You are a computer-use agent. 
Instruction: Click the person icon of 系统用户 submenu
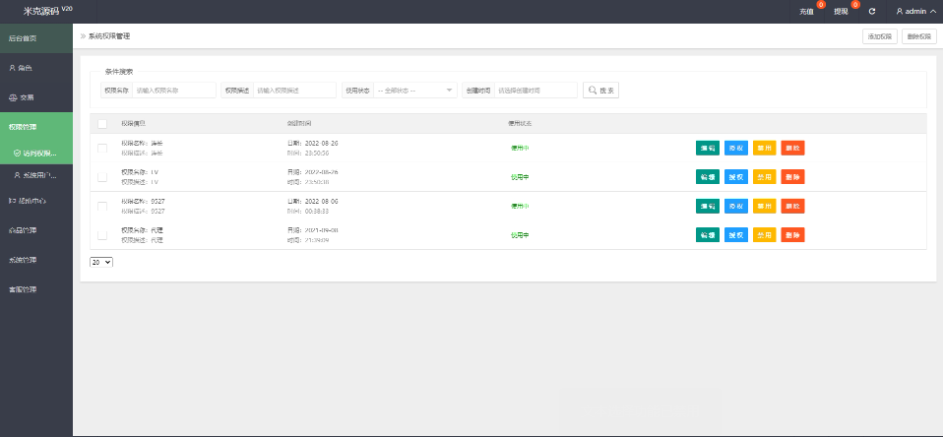17,176
